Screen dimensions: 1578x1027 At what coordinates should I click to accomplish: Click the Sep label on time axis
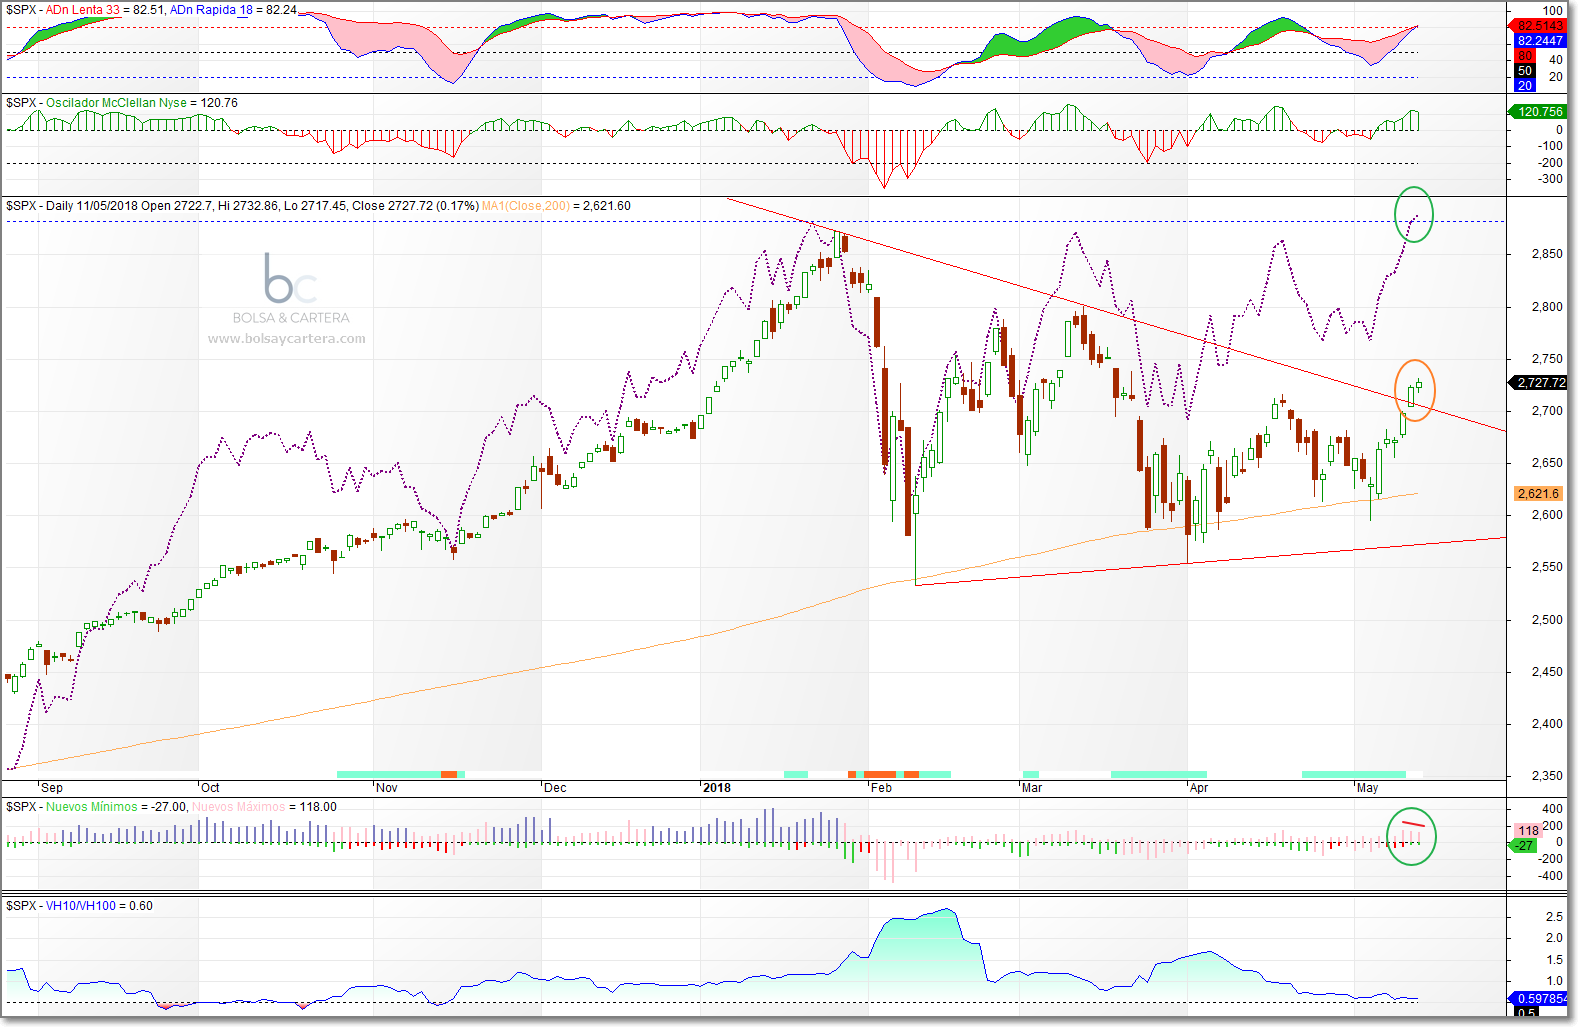click(52, 788)
